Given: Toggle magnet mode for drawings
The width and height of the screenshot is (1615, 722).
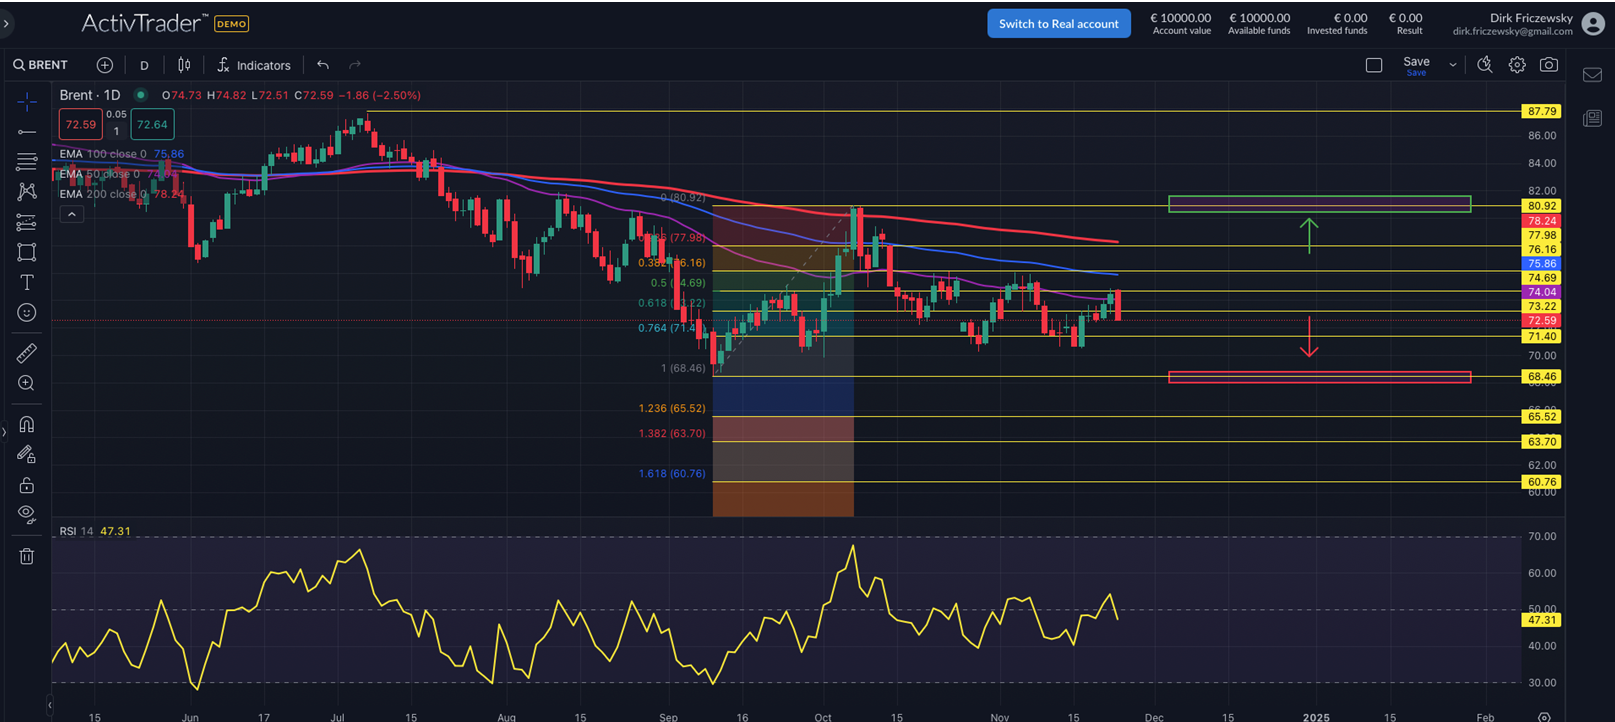Looking at the screenshot, I should click(x=27, y=424).
